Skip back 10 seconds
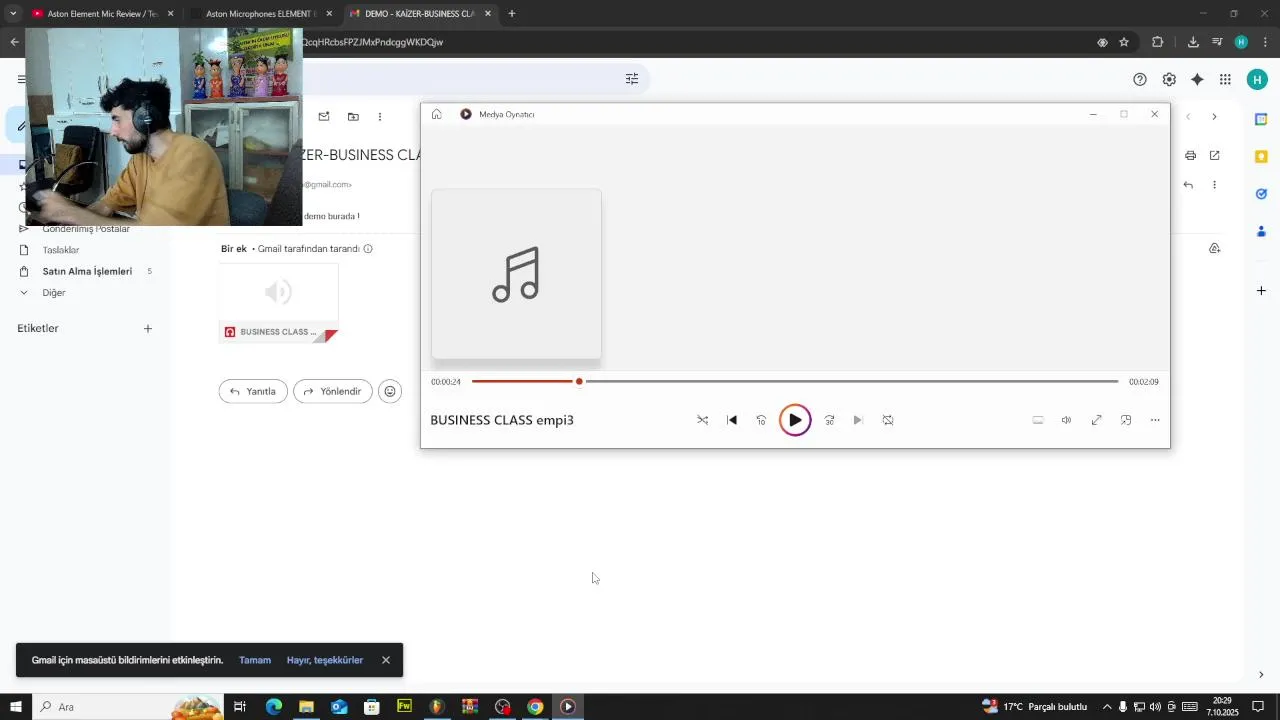Screen dimensions: 1280x720 tap(761, 420)
